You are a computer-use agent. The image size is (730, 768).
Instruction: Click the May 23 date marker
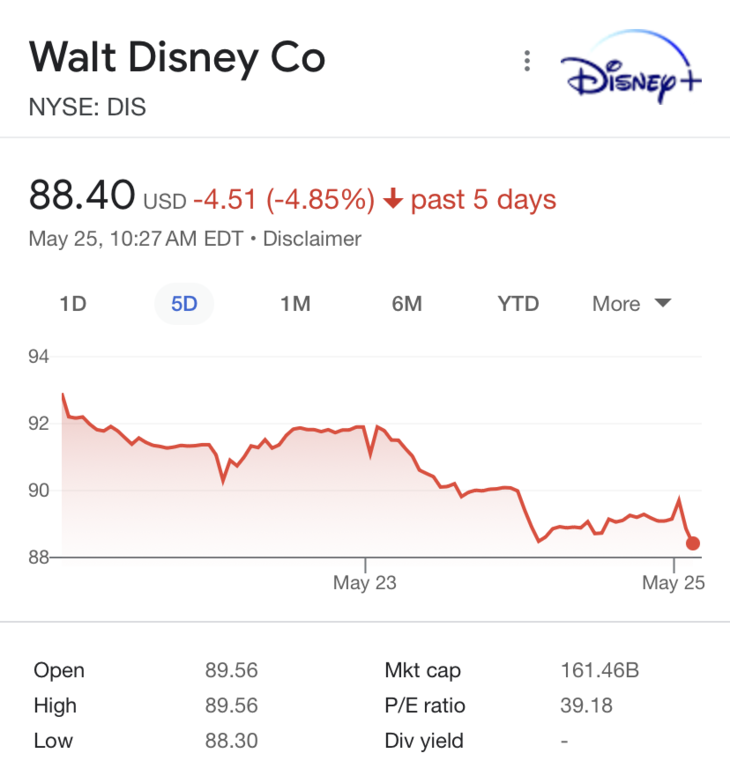pyautogui.click(x=364, y=583)
